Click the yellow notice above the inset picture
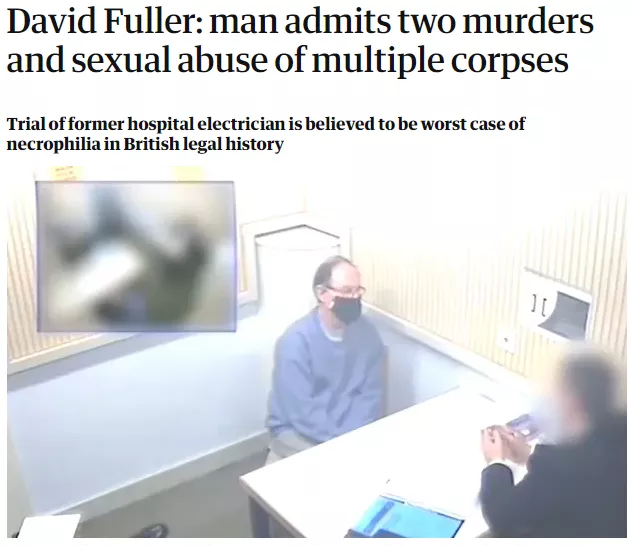 66,173
